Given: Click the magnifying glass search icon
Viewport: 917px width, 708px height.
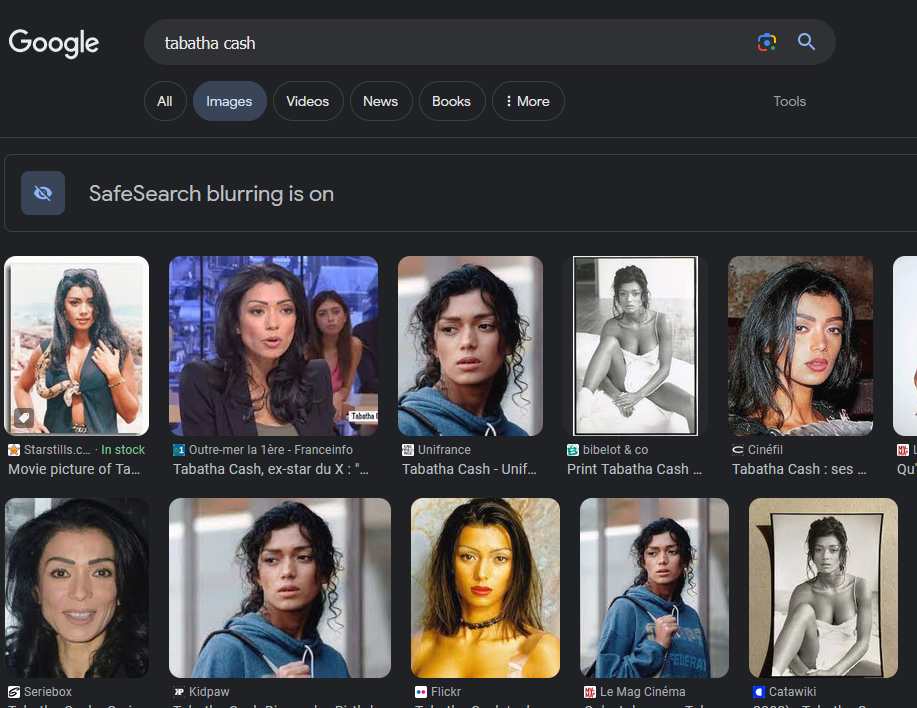Looking at the screenshot, I should (806, 42).
